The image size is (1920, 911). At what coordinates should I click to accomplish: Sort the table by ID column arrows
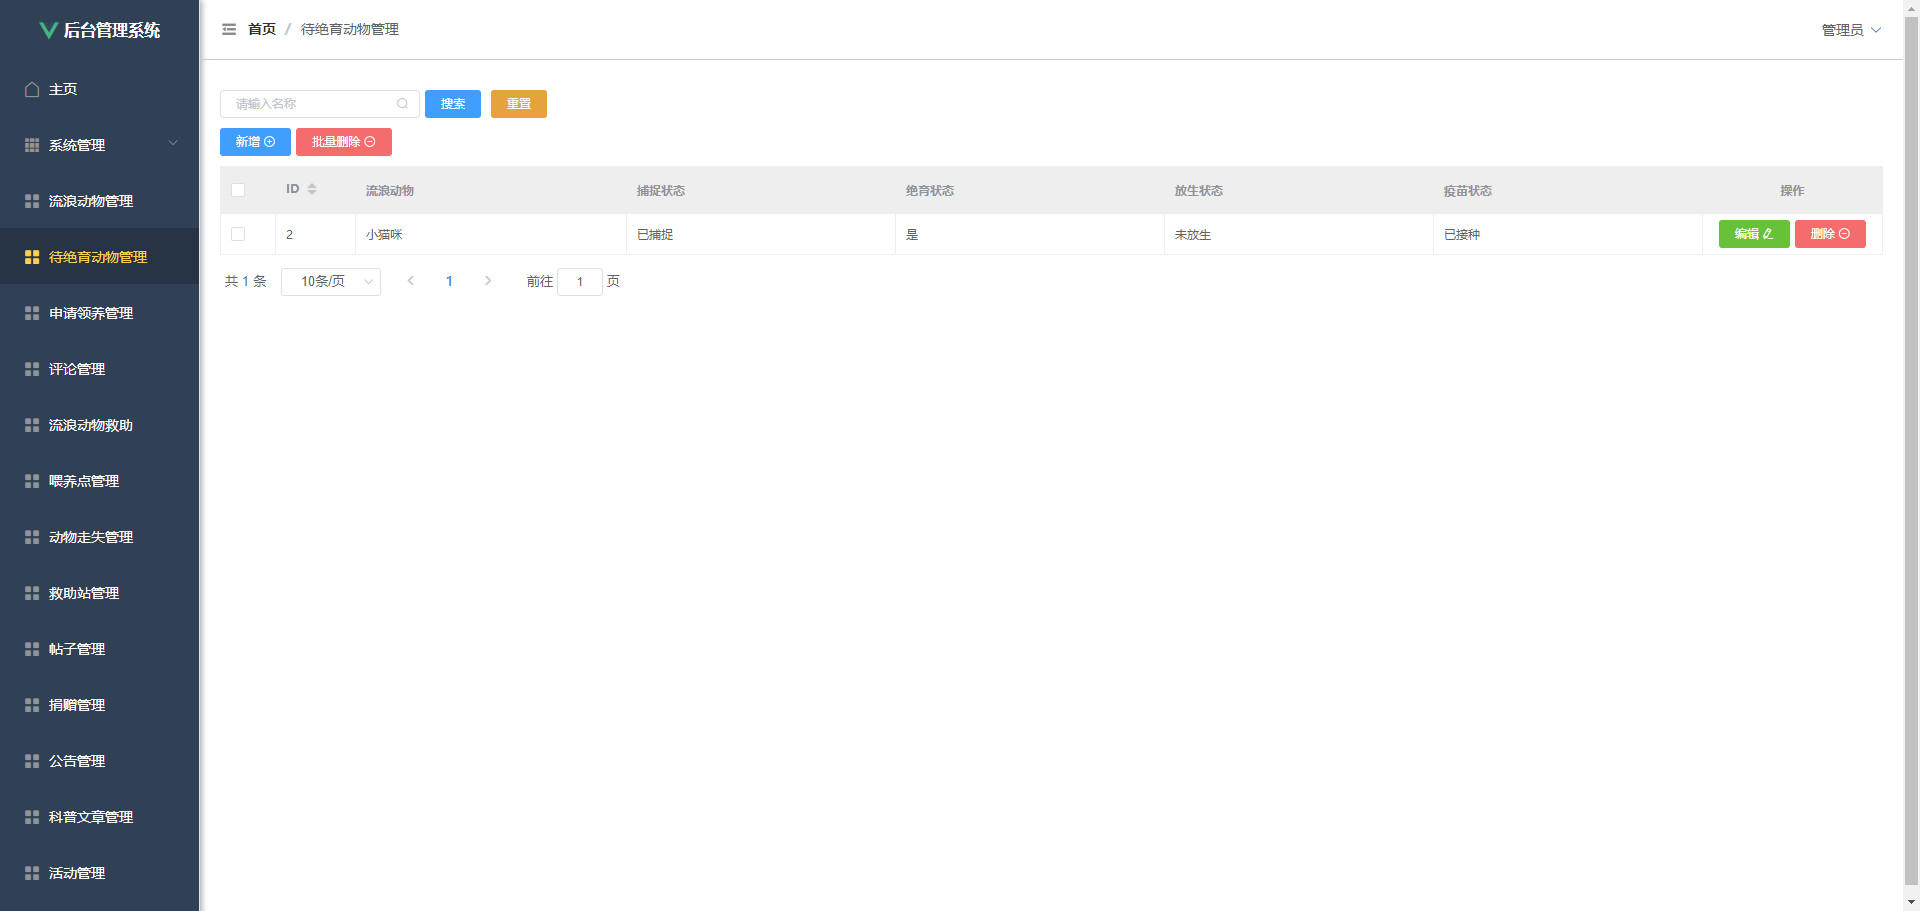coord(312,190)
